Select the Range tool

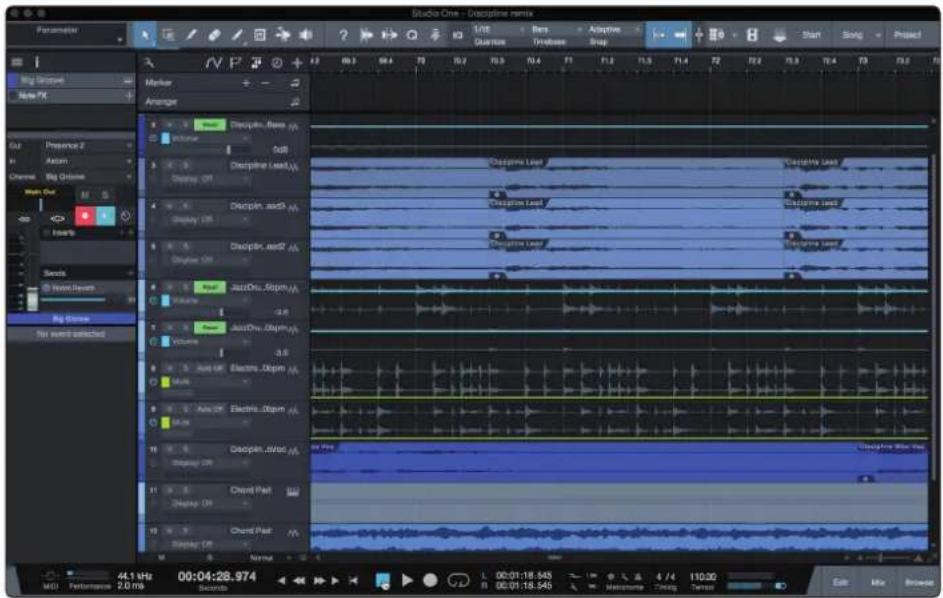pos(168,35)
